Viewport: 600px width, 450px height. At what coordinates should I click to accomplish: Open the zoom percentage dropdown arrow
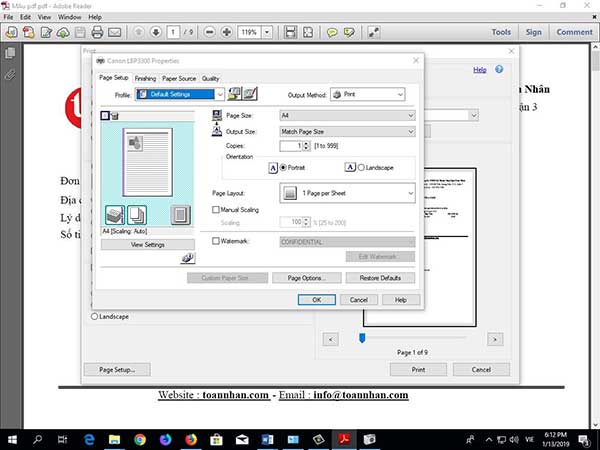pos(267,33)
